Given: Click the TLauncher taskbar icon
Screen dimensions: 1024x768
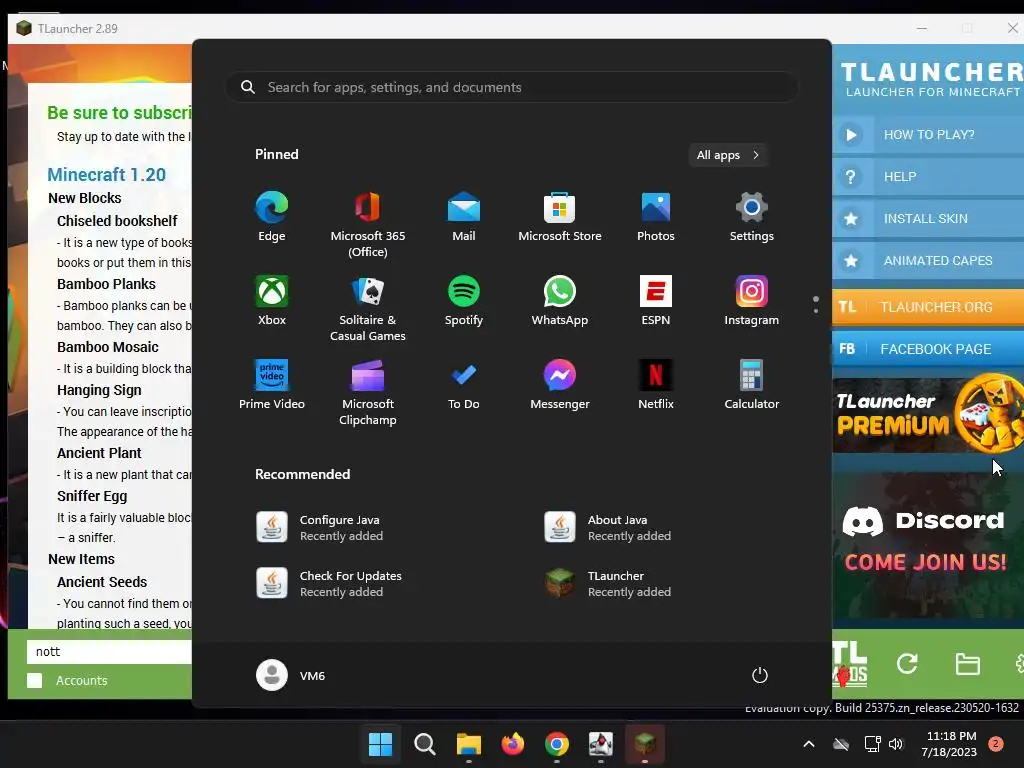Looking at the screenshot, I should click(645, 744).
